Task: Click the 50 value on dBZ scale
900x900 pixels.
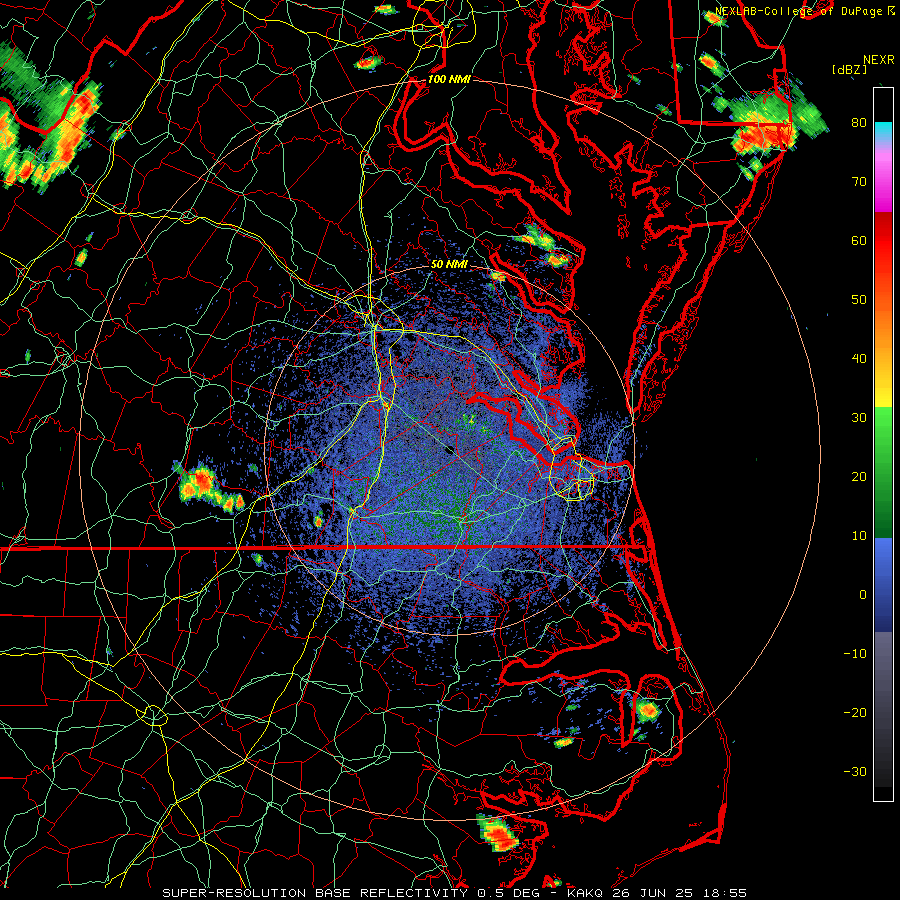Action: 859,300
